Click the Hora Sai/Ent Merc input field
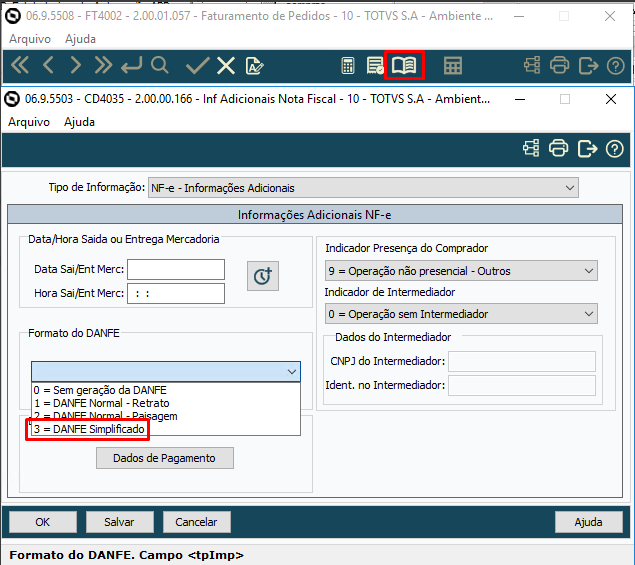This screenshot has width=635, height=565. point(176,294)
